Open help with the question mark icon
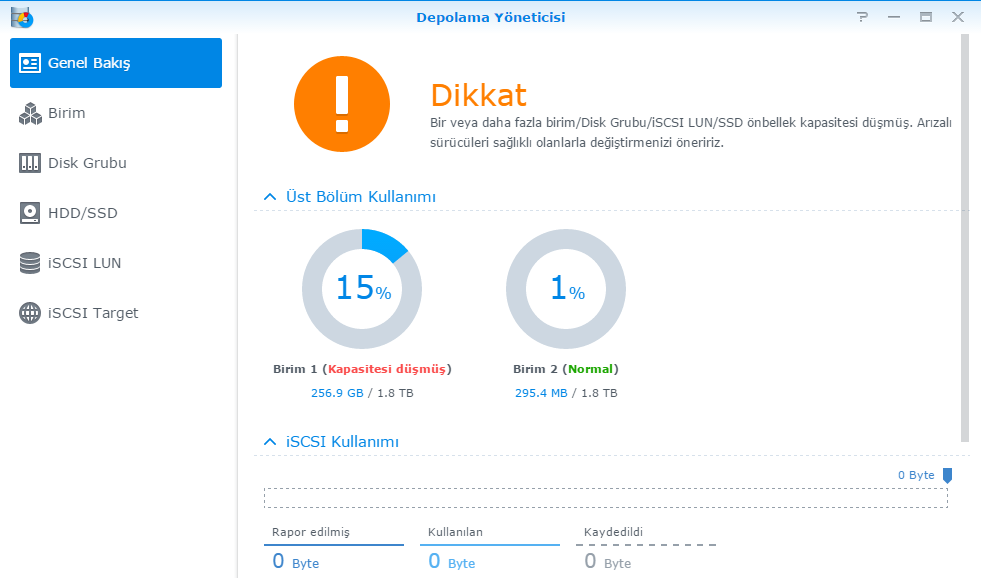 point(862,17)
